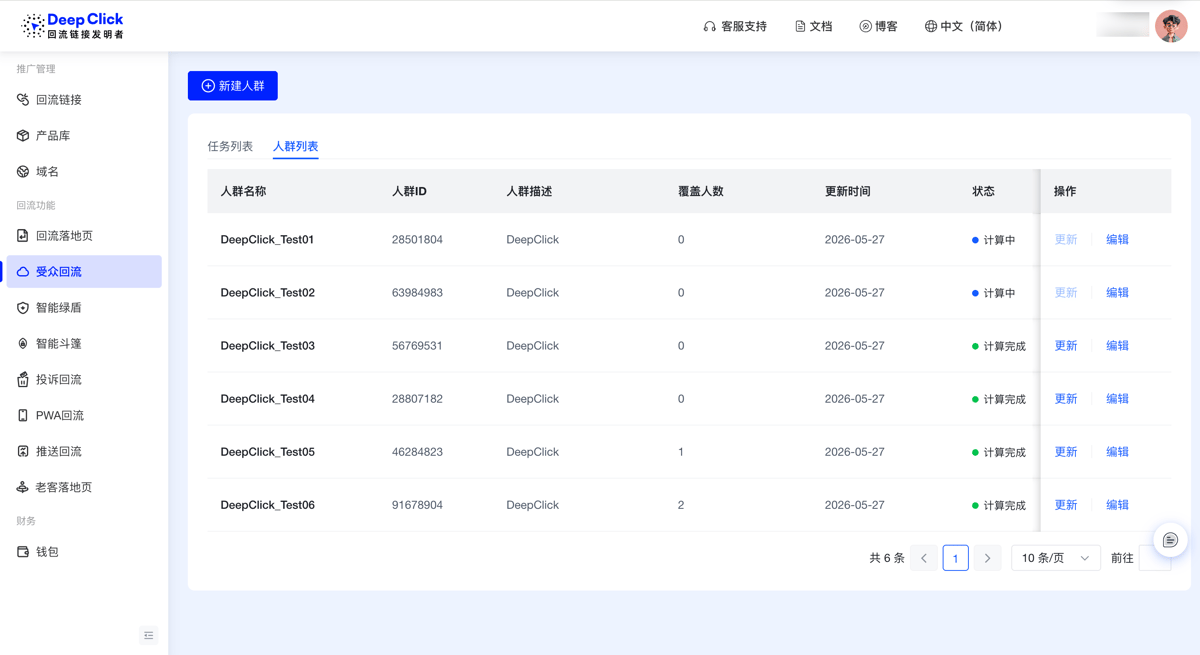Select page 1 in pagination
Screen dimensions: 1200x655
tap(955, 558)
